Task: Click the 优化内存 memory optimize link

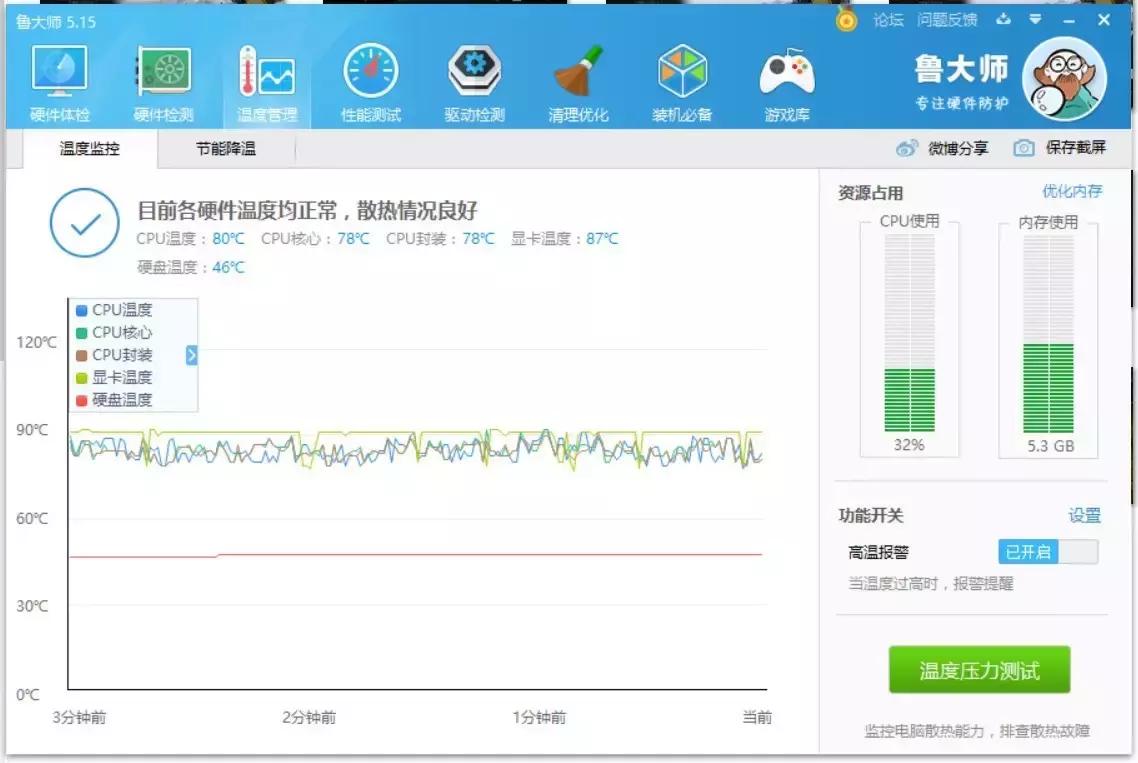Action: point(1072,192)
